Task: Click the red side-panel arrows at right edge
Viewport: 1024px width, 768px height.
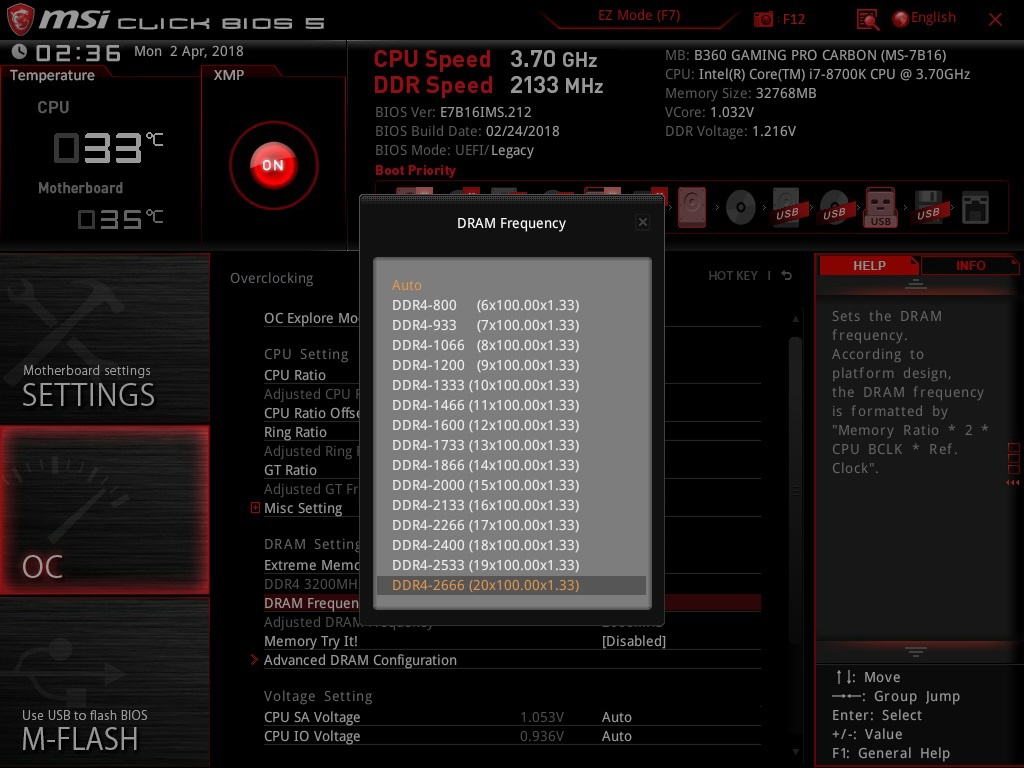Action: [1013, 483]
